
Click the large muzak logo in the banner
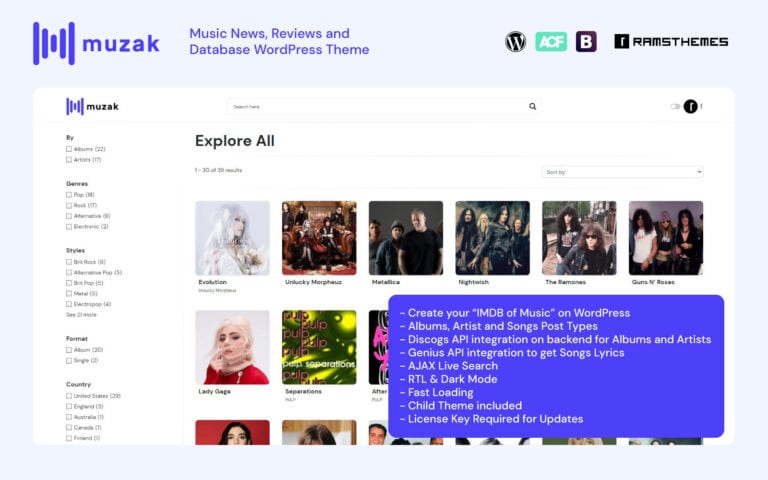tap(96, 43)
